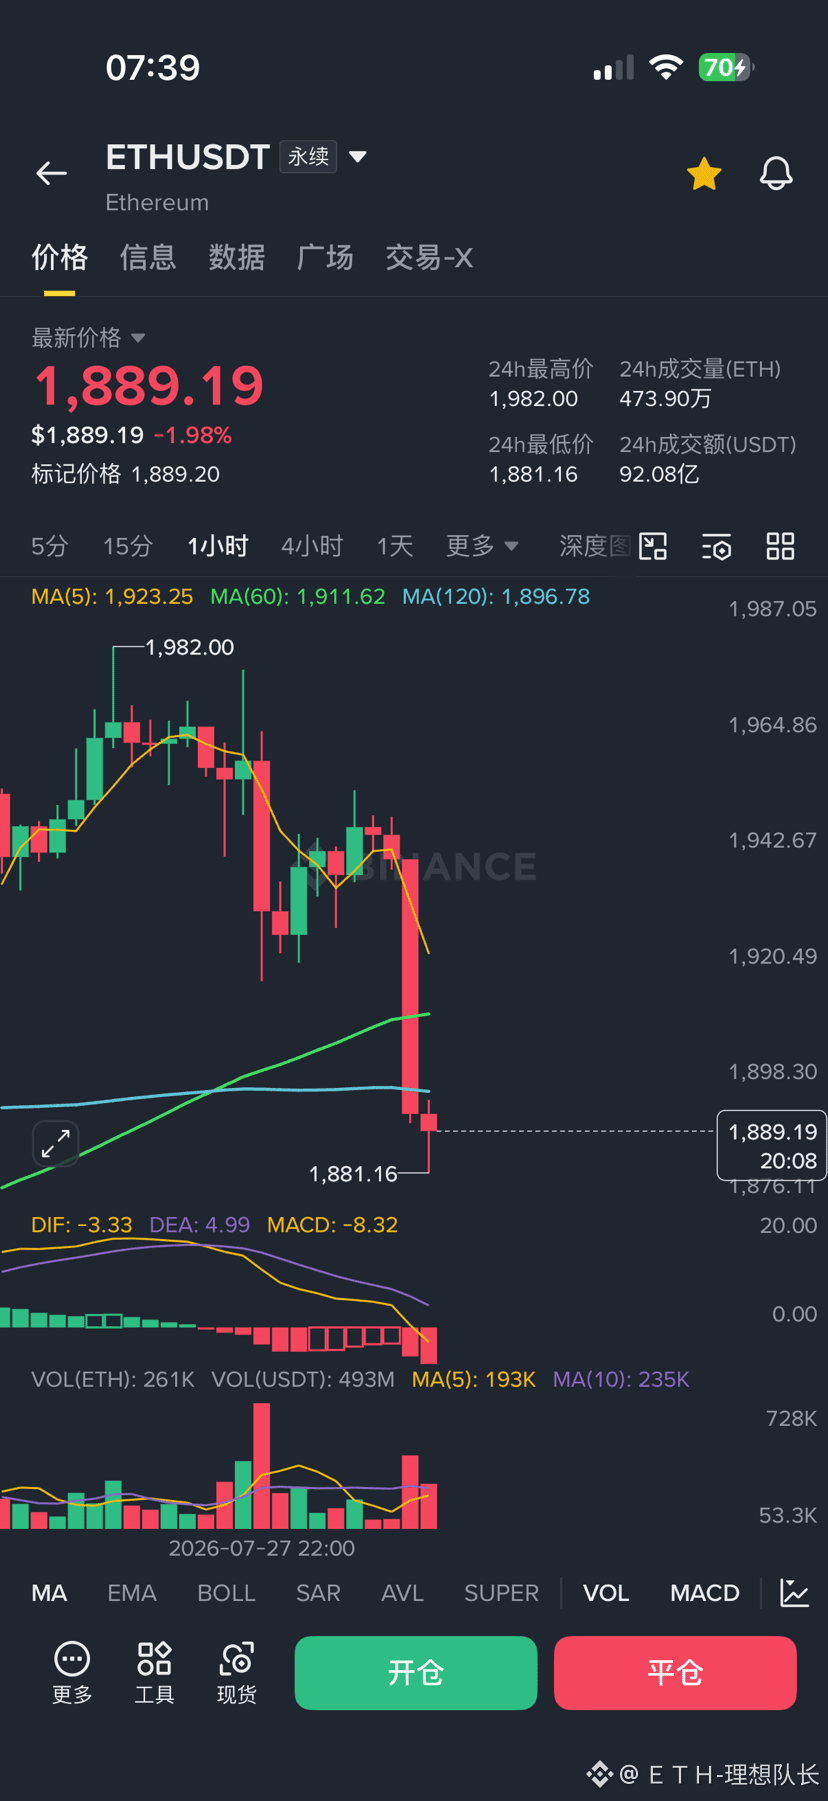Select the 5分 timeframe

tap(50, 546)
